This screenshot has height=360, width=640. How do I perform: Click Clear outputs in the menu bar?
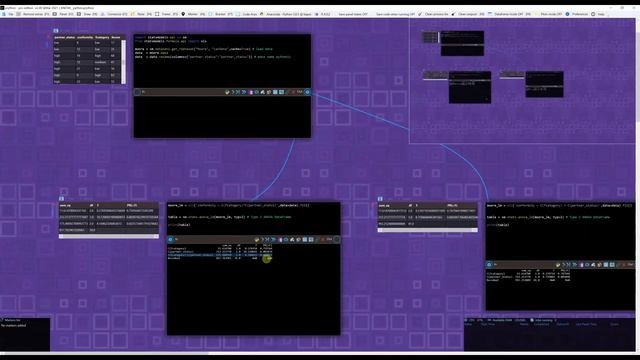tap(469, 14)
